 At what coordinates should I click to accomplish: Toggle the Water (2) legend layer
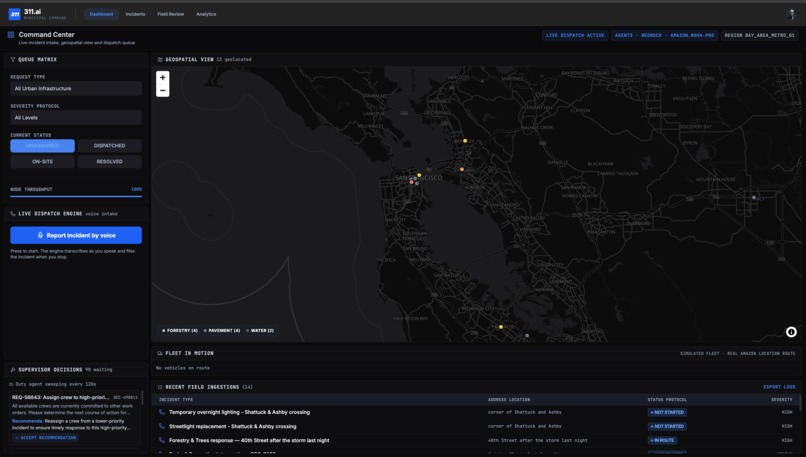260,331
